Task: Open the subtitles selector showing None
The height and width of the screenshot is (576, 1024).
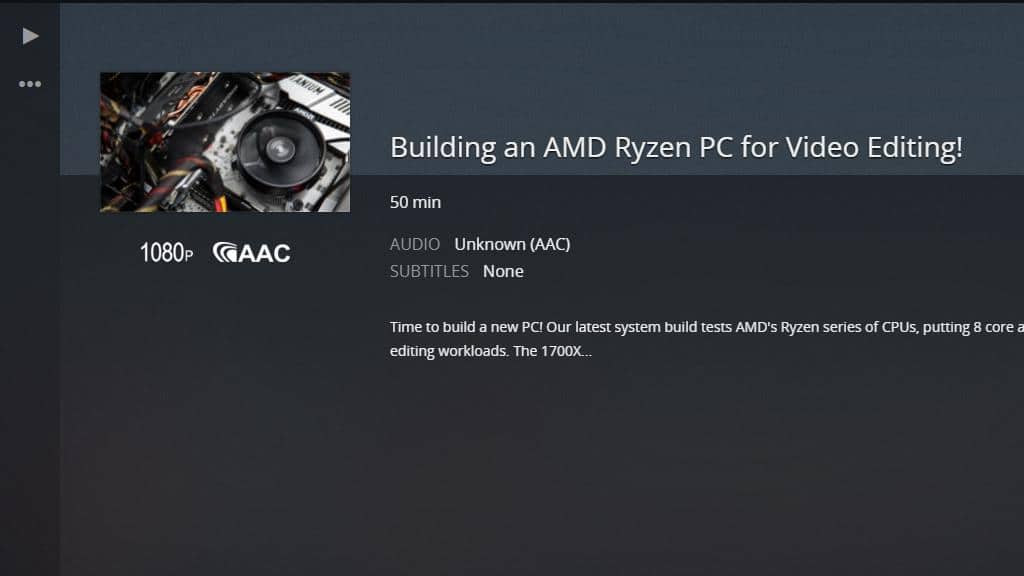Action: pyautogui.click(x=503, y=272)
